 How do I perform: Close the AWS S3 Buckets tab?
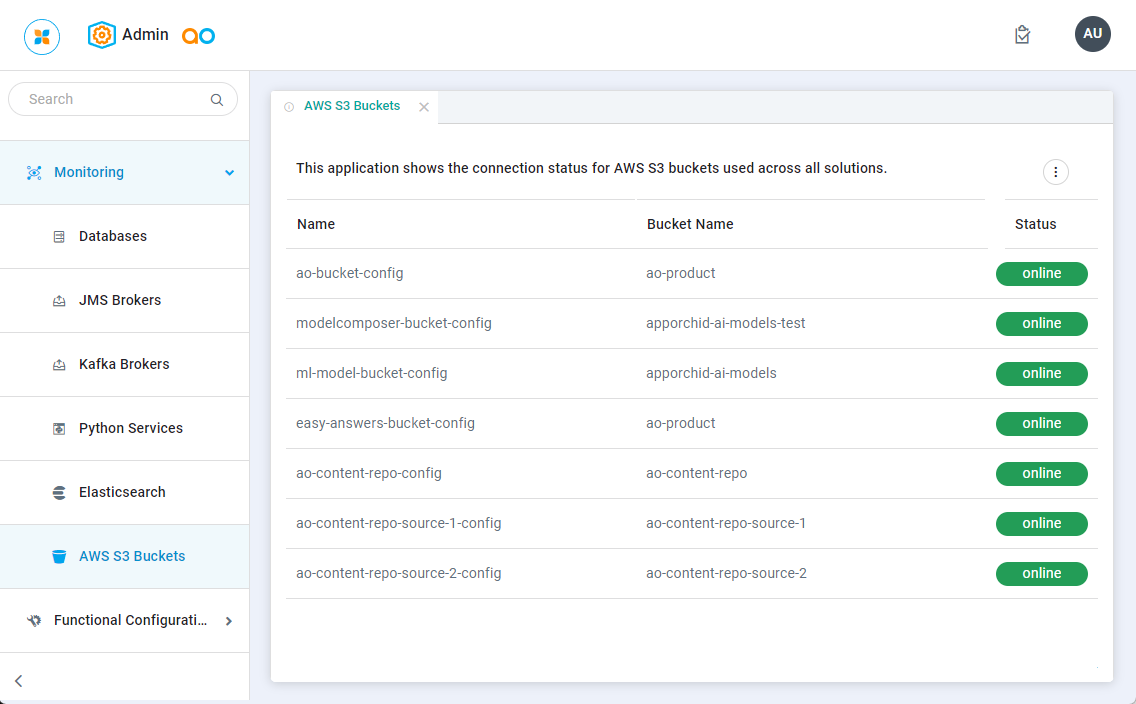tap(424, 107)
